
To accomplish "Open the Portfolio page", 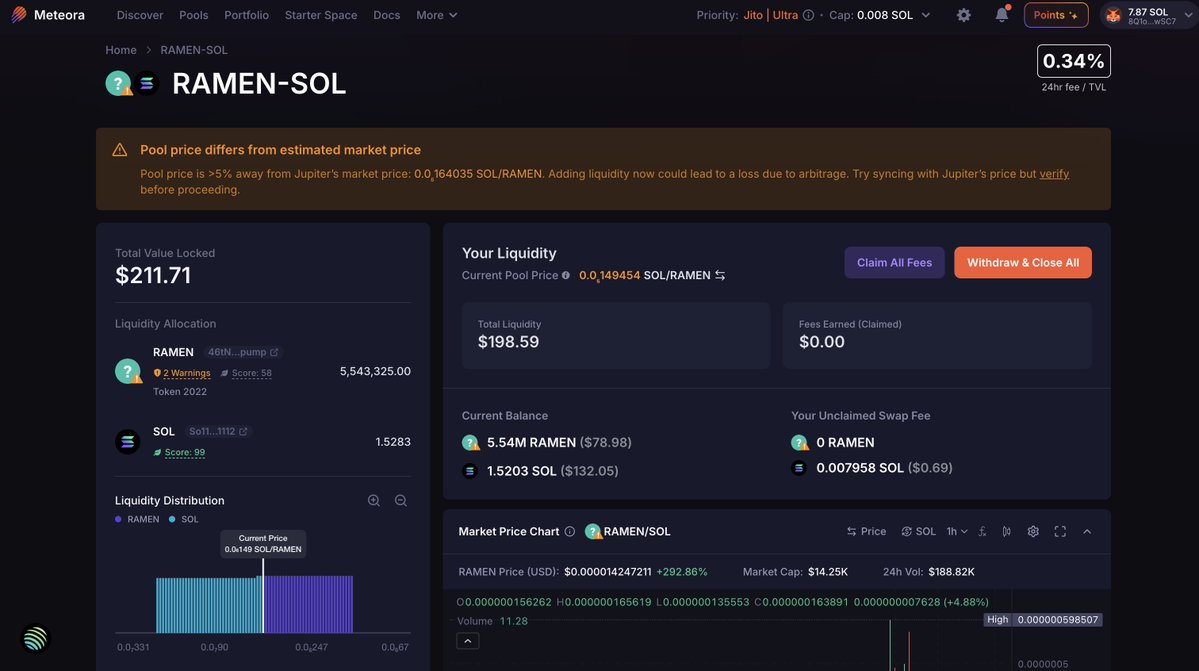I will coord(246,15).
